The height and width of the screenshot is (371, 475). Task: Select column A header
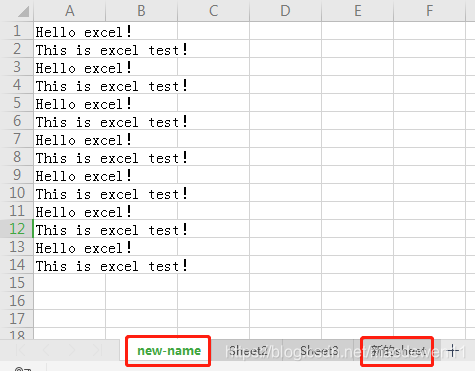coord(70,11)
